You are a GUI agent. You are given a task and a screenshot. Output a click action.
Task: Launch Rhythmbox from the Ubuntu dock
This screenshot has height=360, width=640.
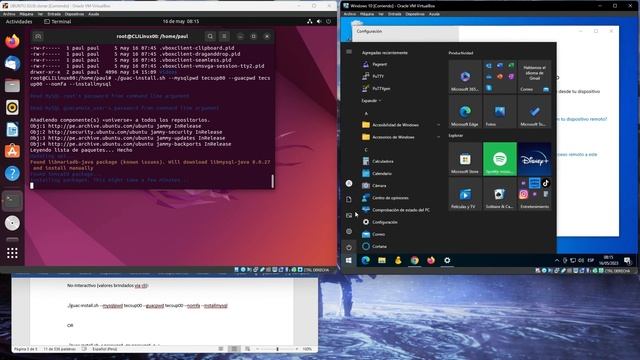pyautogui.click(x=12, y=107)
